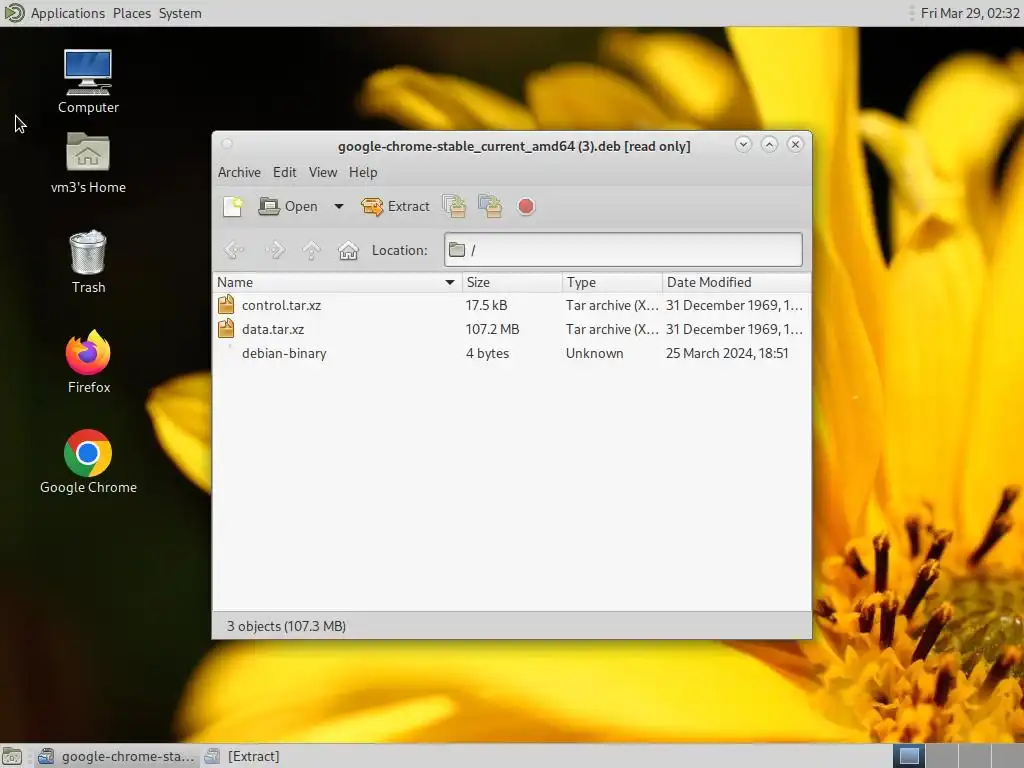Click the Unknown type cell
Image resolution: width=1024 pixels, height=768 pixels.
click(x=594, y=353)
